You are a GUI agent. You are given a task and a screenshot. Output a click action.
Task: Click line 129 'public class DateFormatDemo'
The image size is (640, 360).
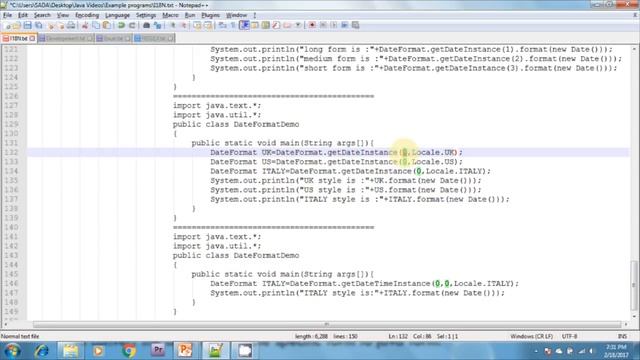(x=236, y=124)
